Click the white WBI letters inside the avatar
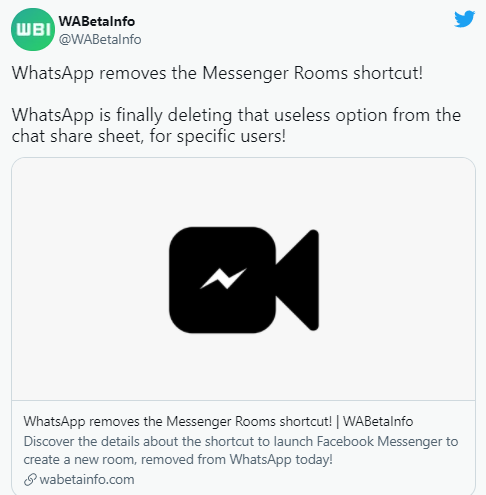Screen dimensions: 486x495 pos(33,30)
